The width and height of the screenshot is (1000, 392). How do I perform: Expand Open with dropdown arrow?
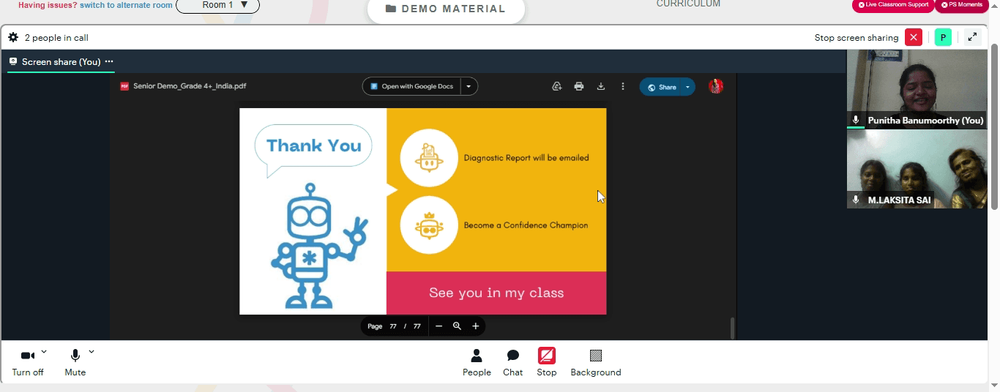469,87
